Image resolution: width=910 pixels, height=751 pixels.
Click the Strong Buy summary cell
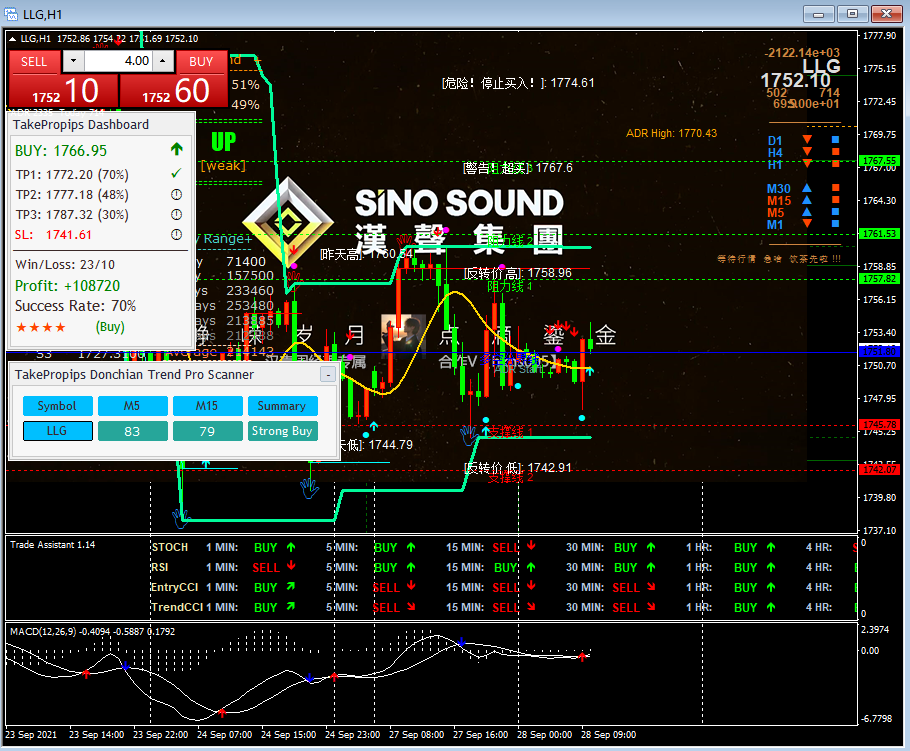[282, 431]
